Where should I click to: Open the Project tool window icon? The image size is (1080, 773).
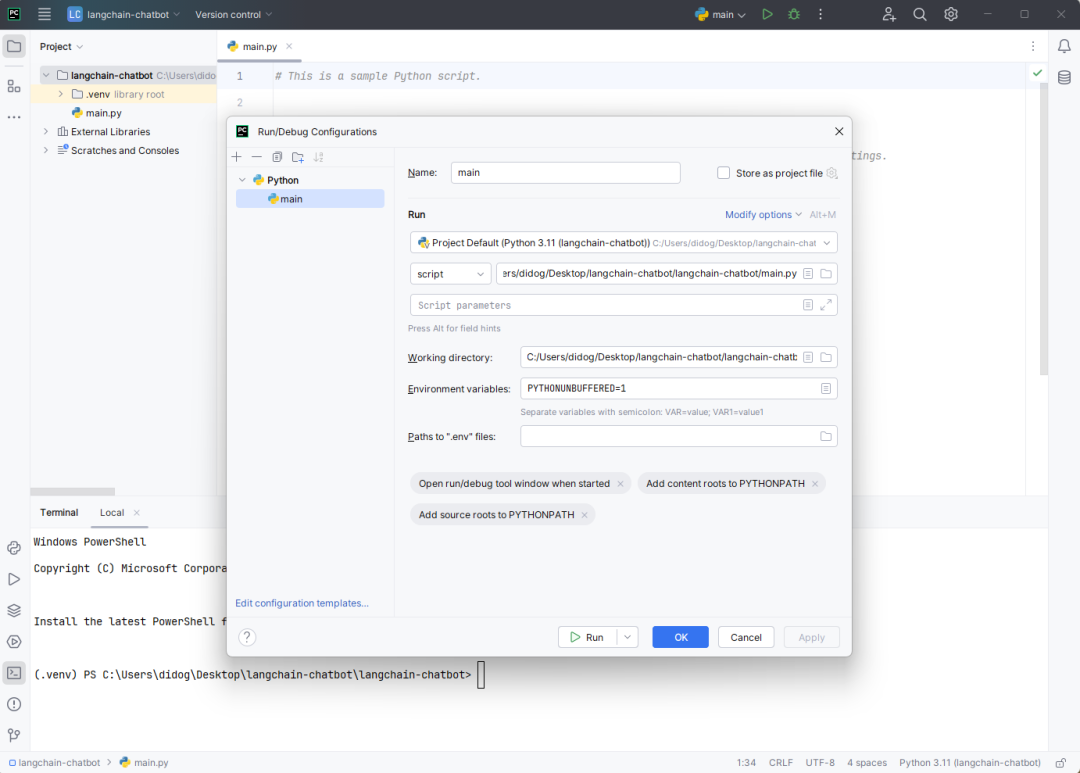(x=14, y=47)
